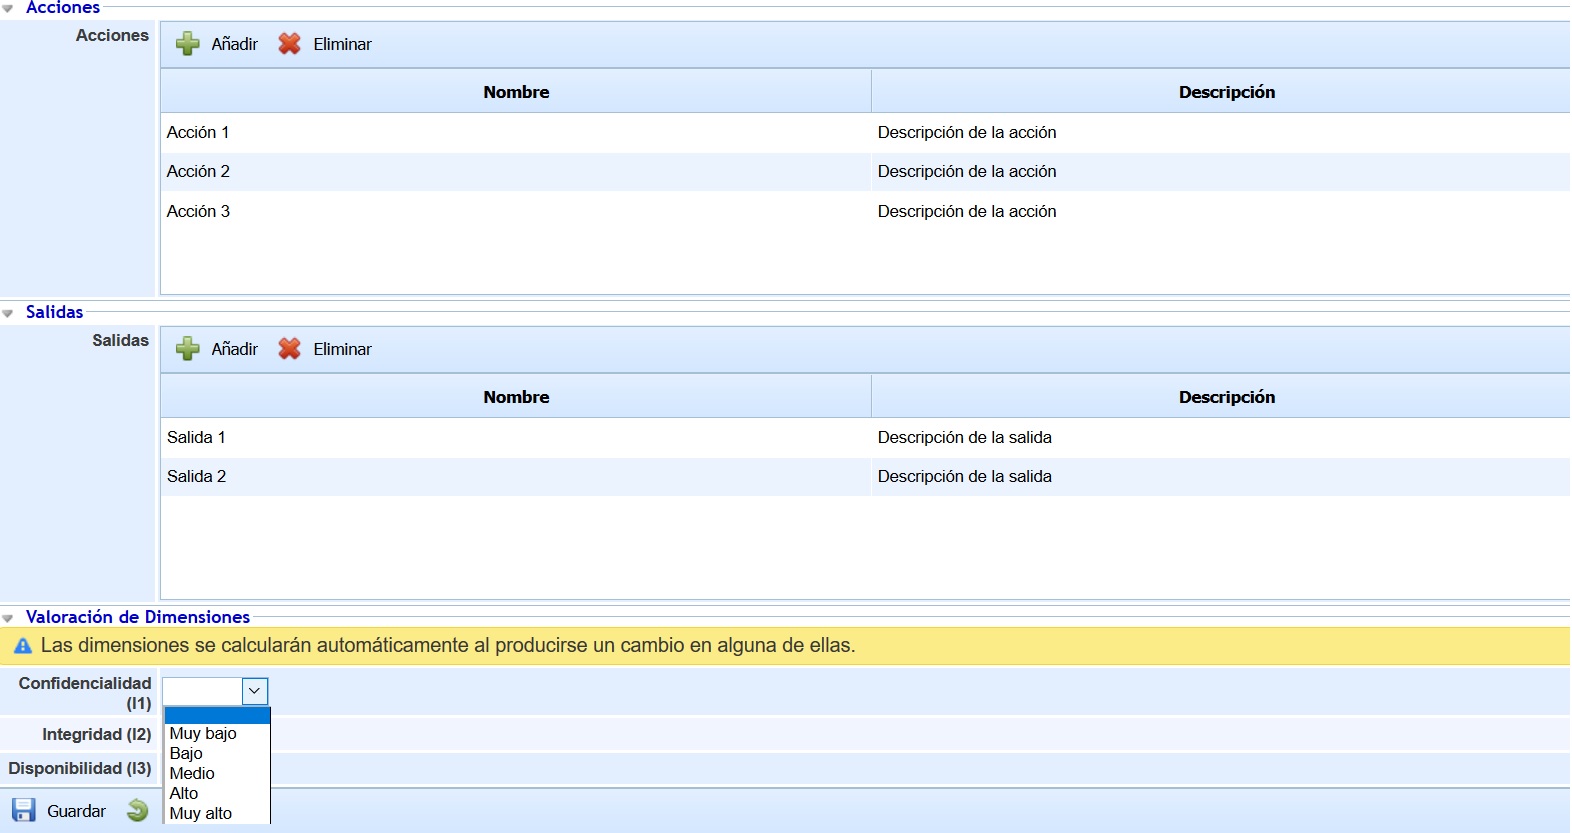This screenshot has width=1572, height=833.
Task: Select "Muy alto" from the list
Action: [x=201, y=813]
